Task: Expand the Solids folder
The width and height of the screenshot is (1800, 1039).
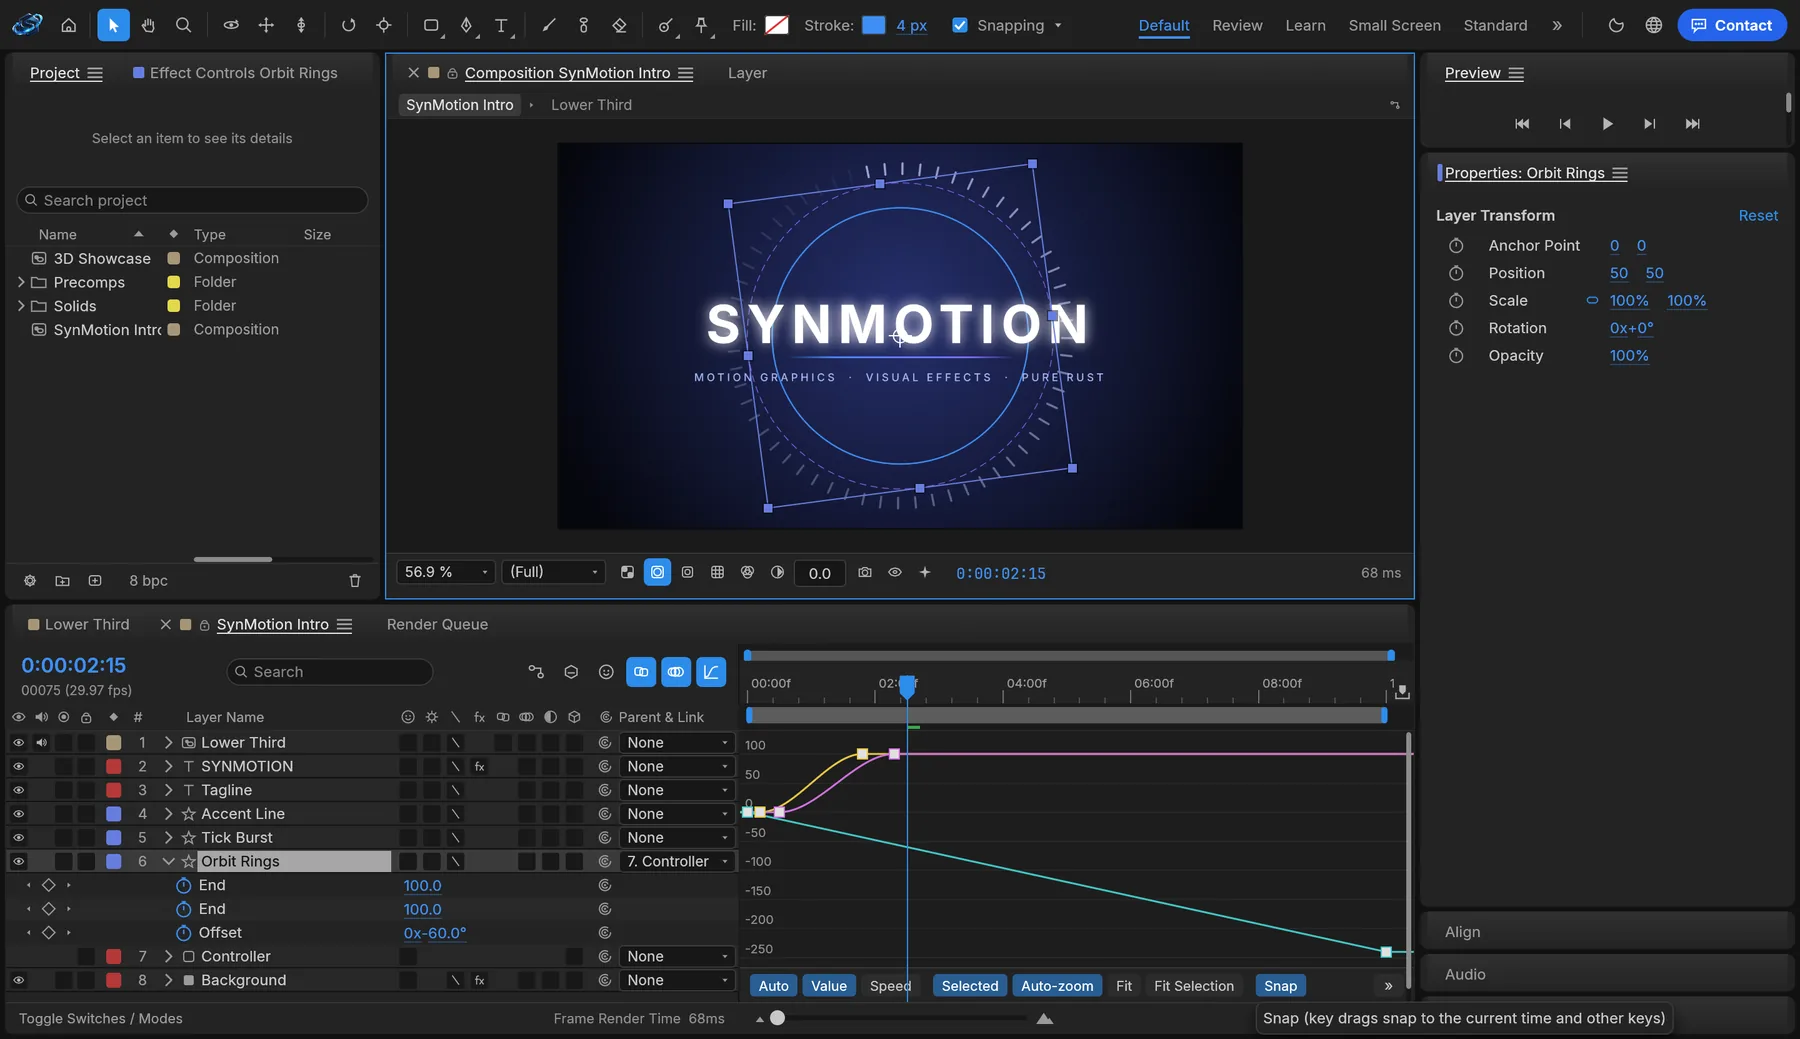Action: [21, 306]
